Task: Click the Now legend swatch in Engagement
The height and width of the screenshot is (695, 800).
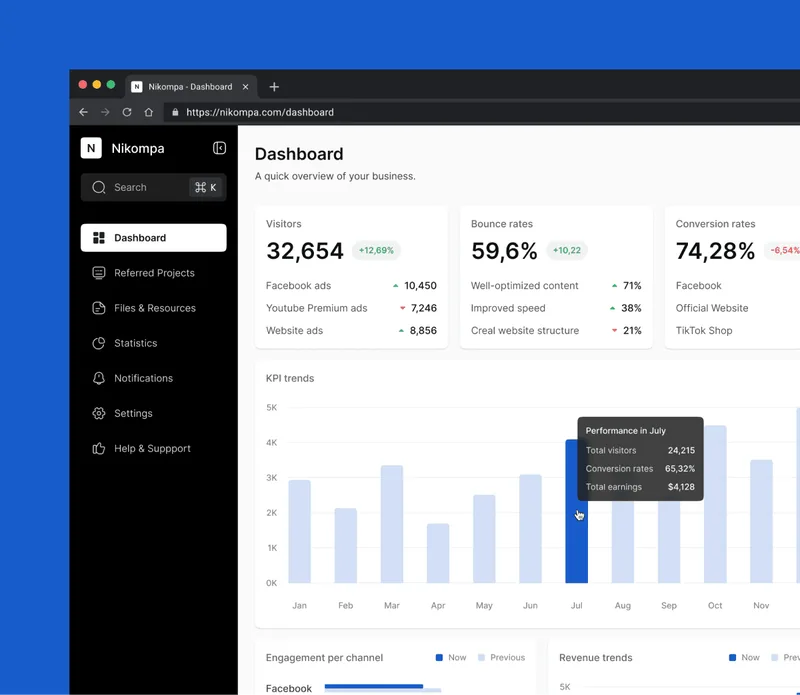Action: point(439,658)
